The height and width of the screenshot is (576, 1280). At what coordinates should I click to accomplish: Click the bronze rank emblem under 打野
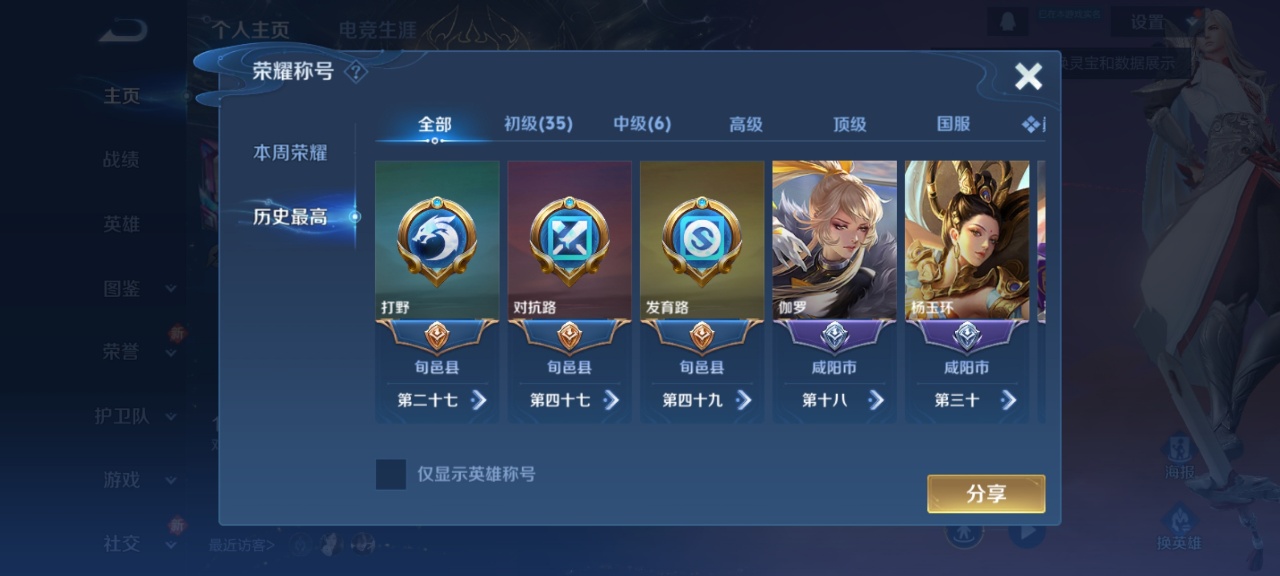[x=437, y=336]
